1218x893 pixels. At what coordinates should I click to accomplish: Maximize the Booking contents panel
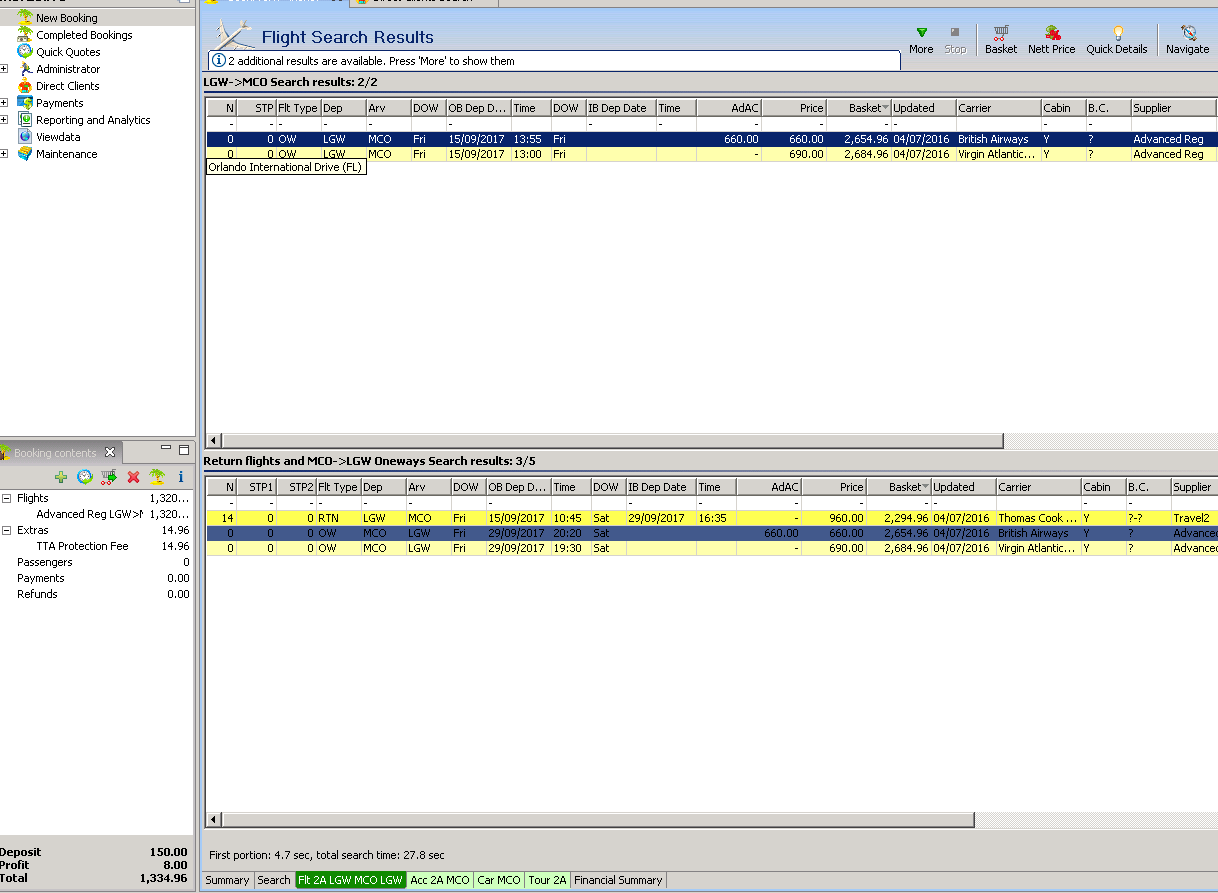[x=184, y=451]
